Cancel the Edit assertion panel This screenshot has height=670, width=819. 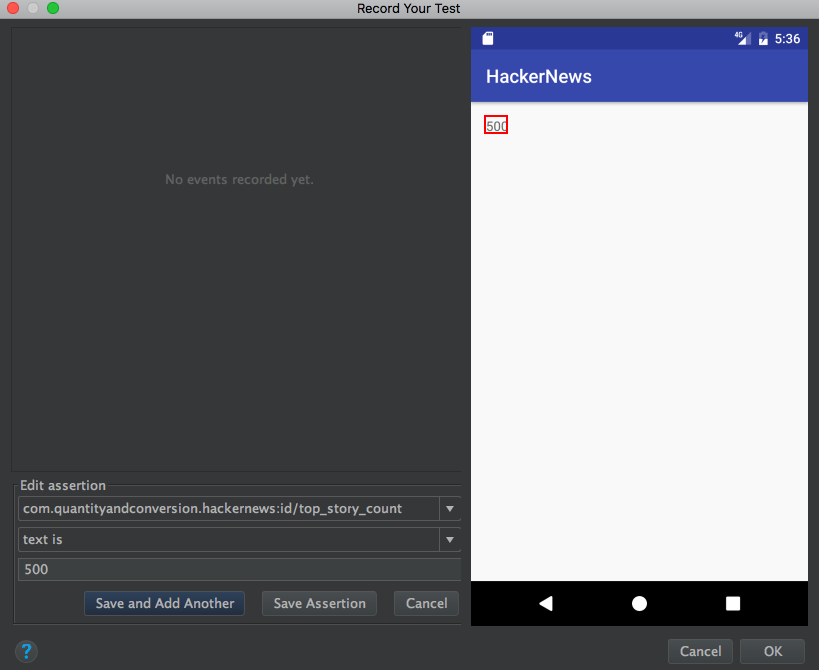point(426,603)
